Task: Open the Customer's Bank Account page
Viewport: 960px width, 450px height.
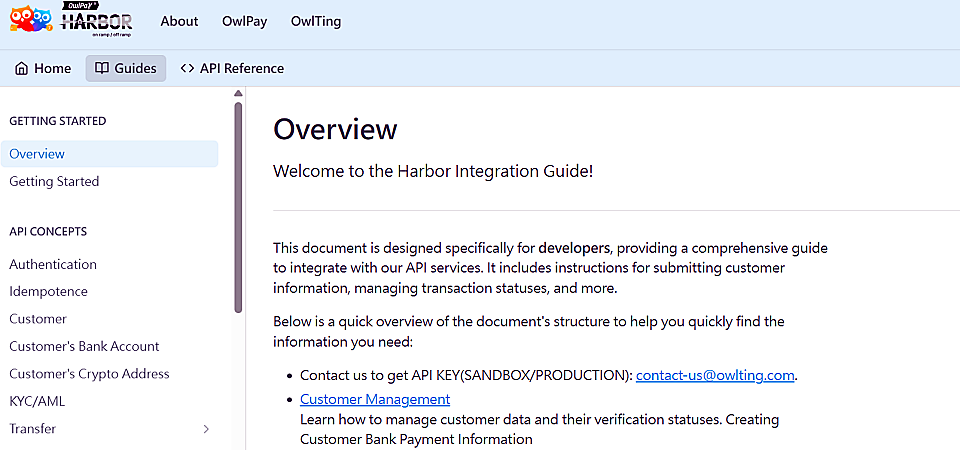Action: coord(84,347)
